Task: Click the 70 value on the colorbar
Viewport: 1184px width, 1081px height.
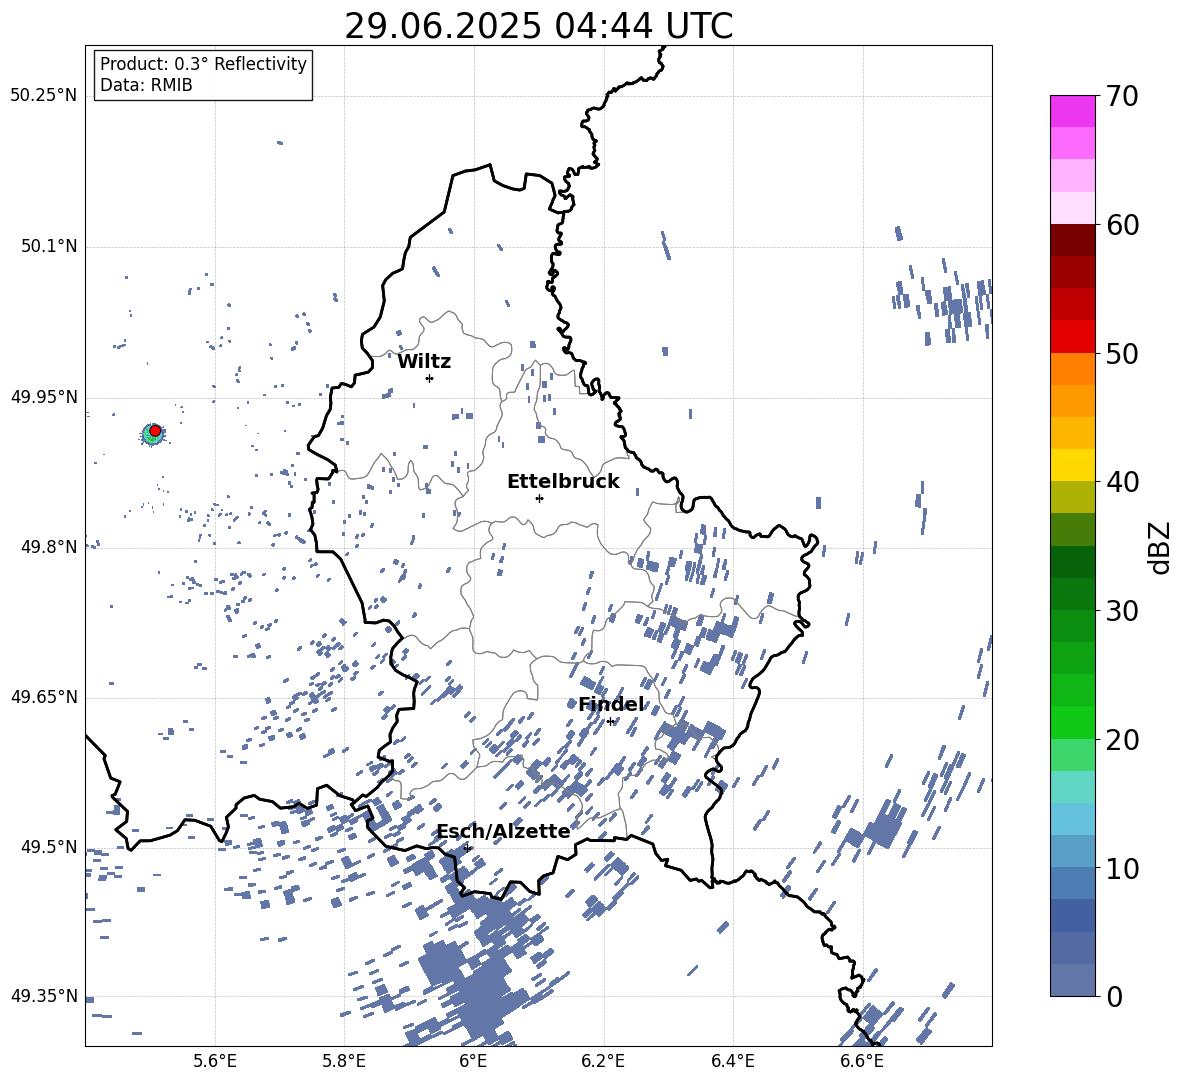Action: (x=1122, y=96)
